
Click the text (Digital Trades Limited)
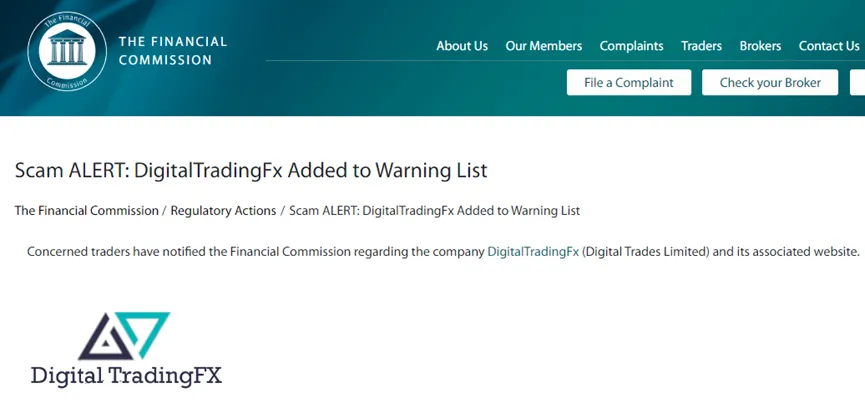[x=645, y=252]
